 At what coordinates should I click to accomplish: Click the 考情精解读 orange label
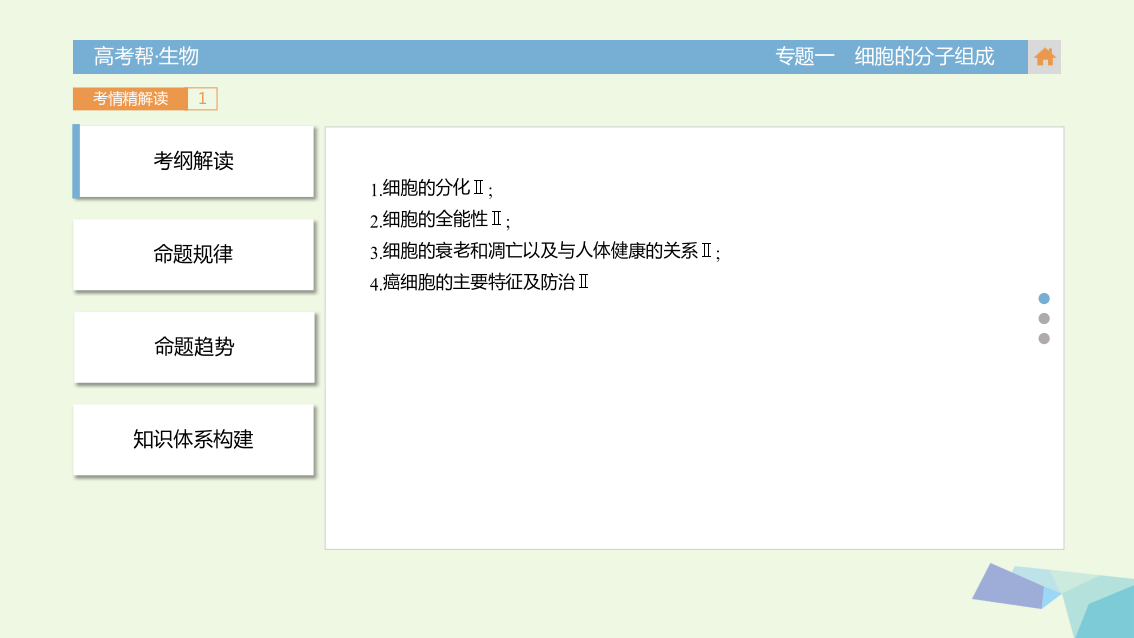(130, 98)
